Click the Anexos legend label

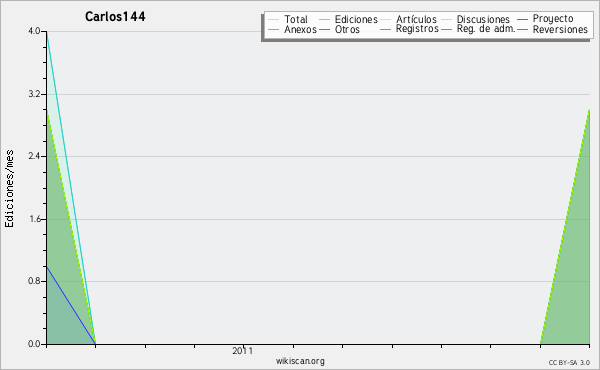[x=300, y=29]
